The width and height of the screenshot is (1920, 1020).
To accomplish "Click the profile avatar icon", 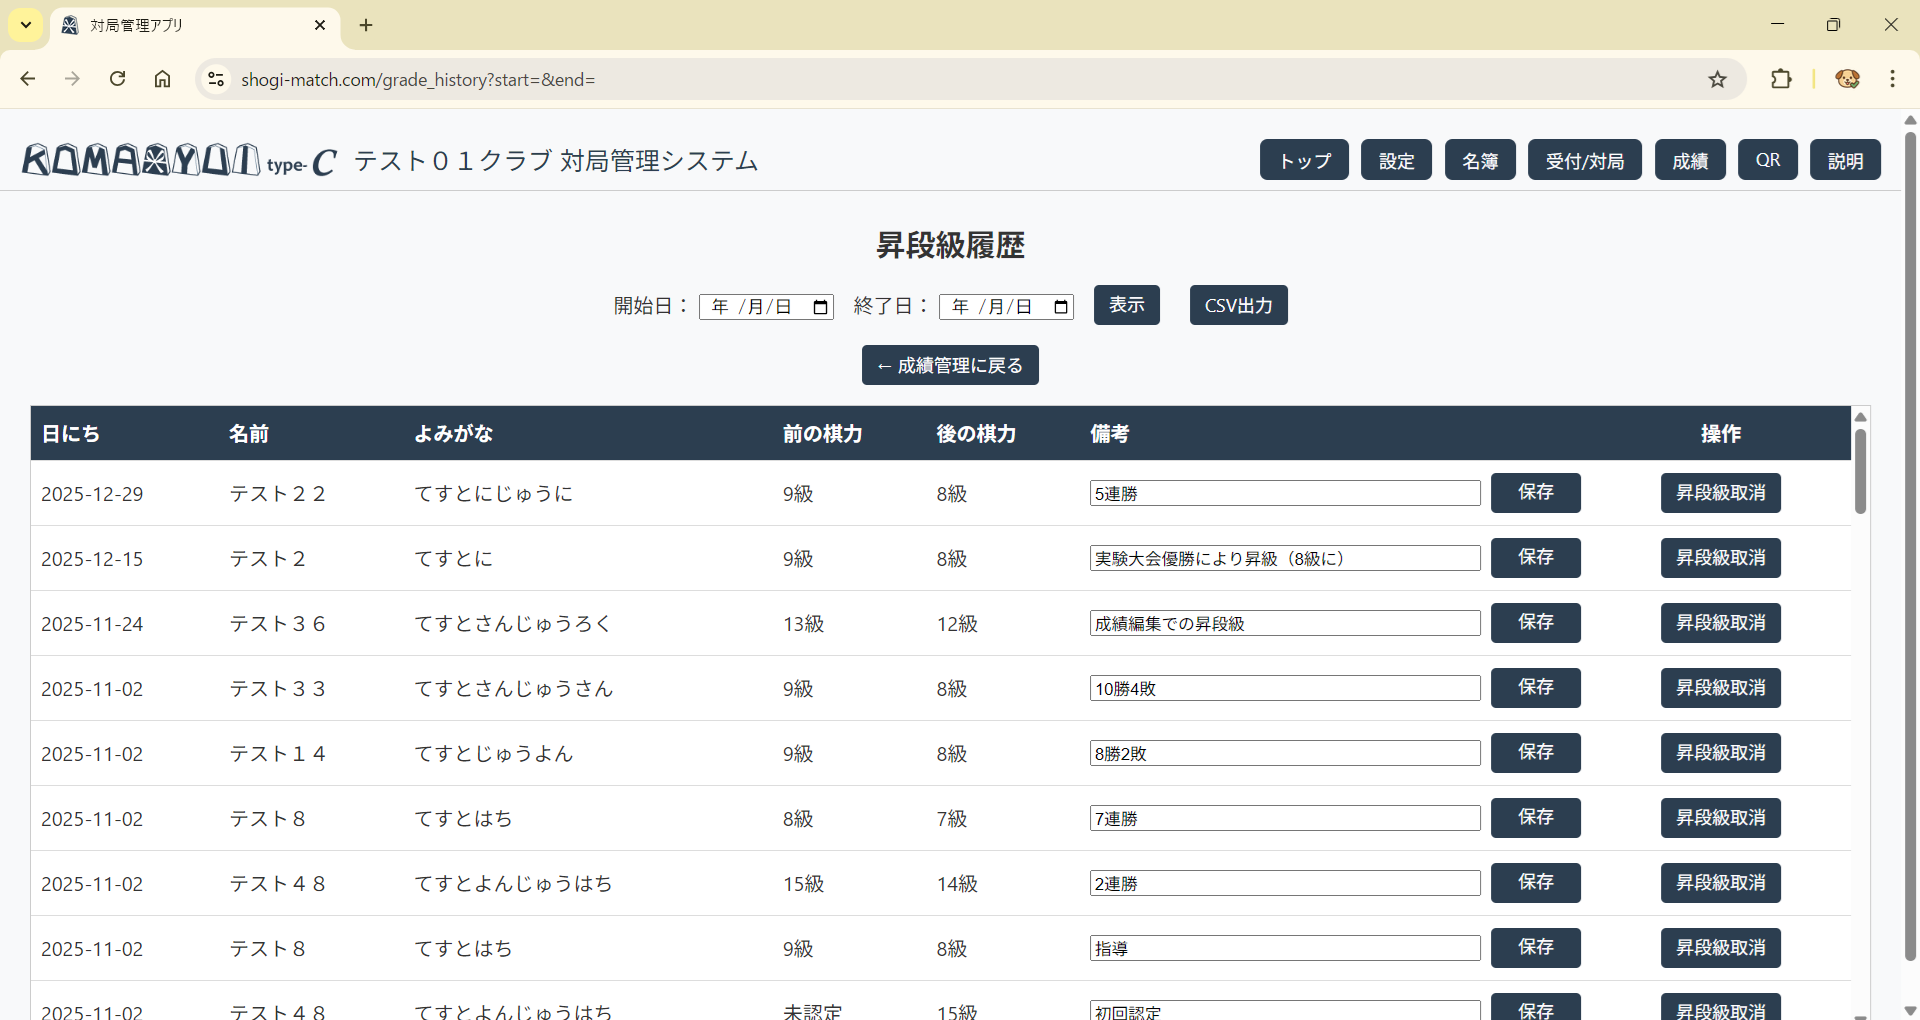I will 1847,79.
